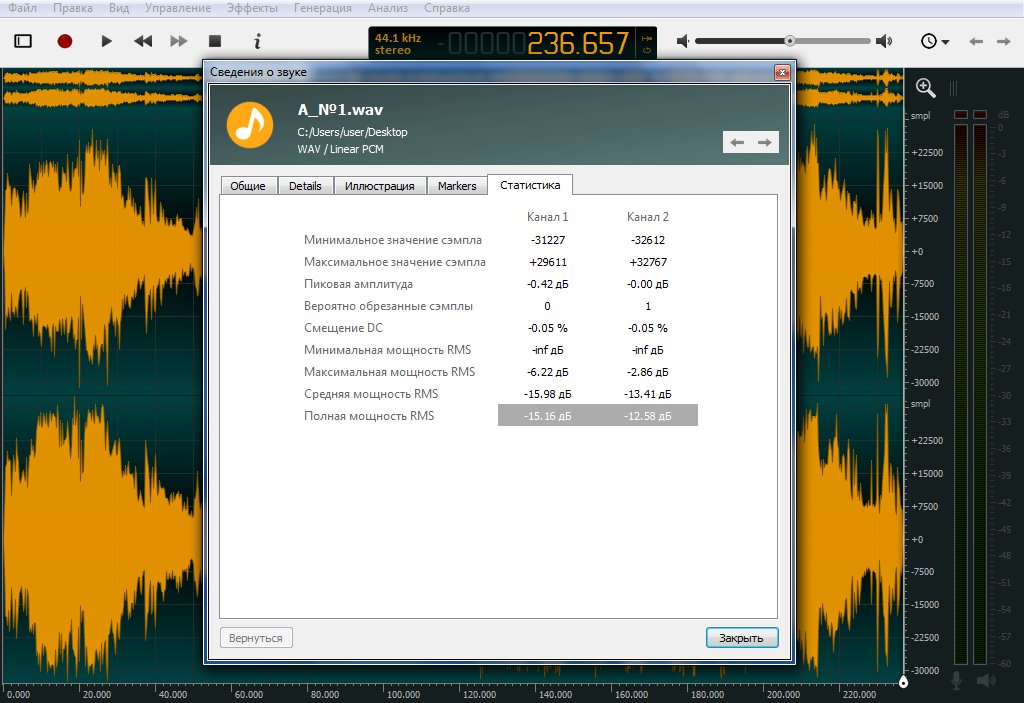Viewport: 1024px width, 703px height.
Task: Click the speaker icon below the level meters
Action: point(985,680)
